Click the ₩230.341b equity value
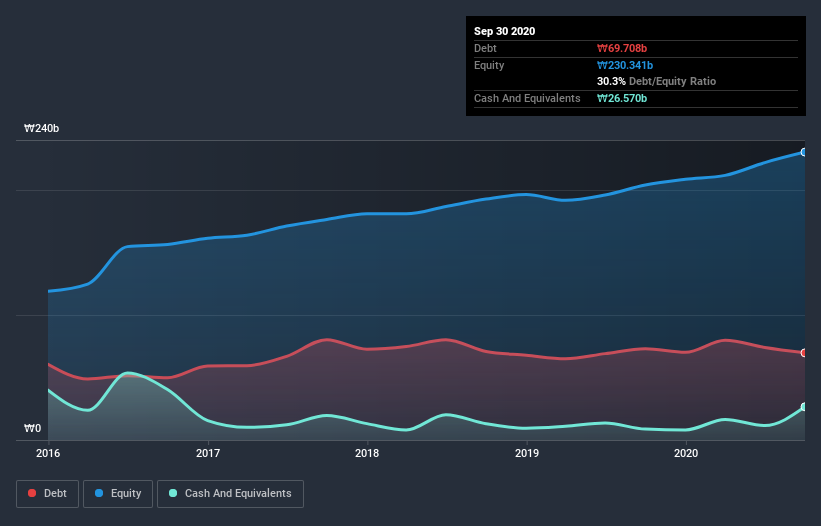Viewport: 821px width, 526px height. [625, 65]
